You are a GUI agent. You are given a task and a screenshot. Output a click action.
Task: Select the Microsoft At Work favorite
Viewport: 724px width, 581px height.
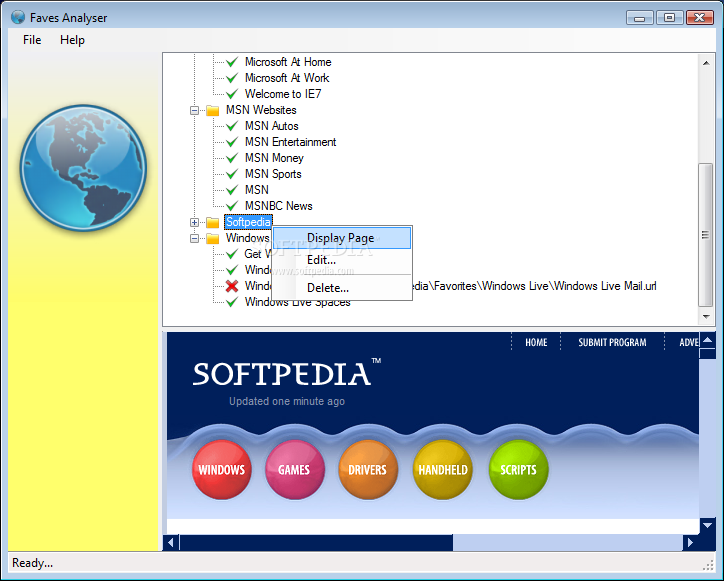(x=287, y=78)
